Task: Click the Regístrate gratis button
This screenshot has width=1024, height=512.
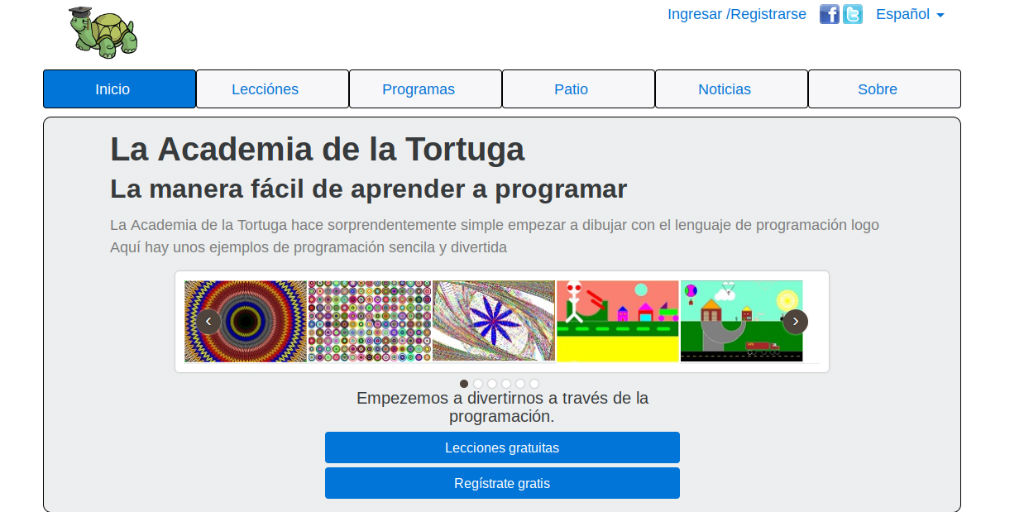Action: (502, 483)
